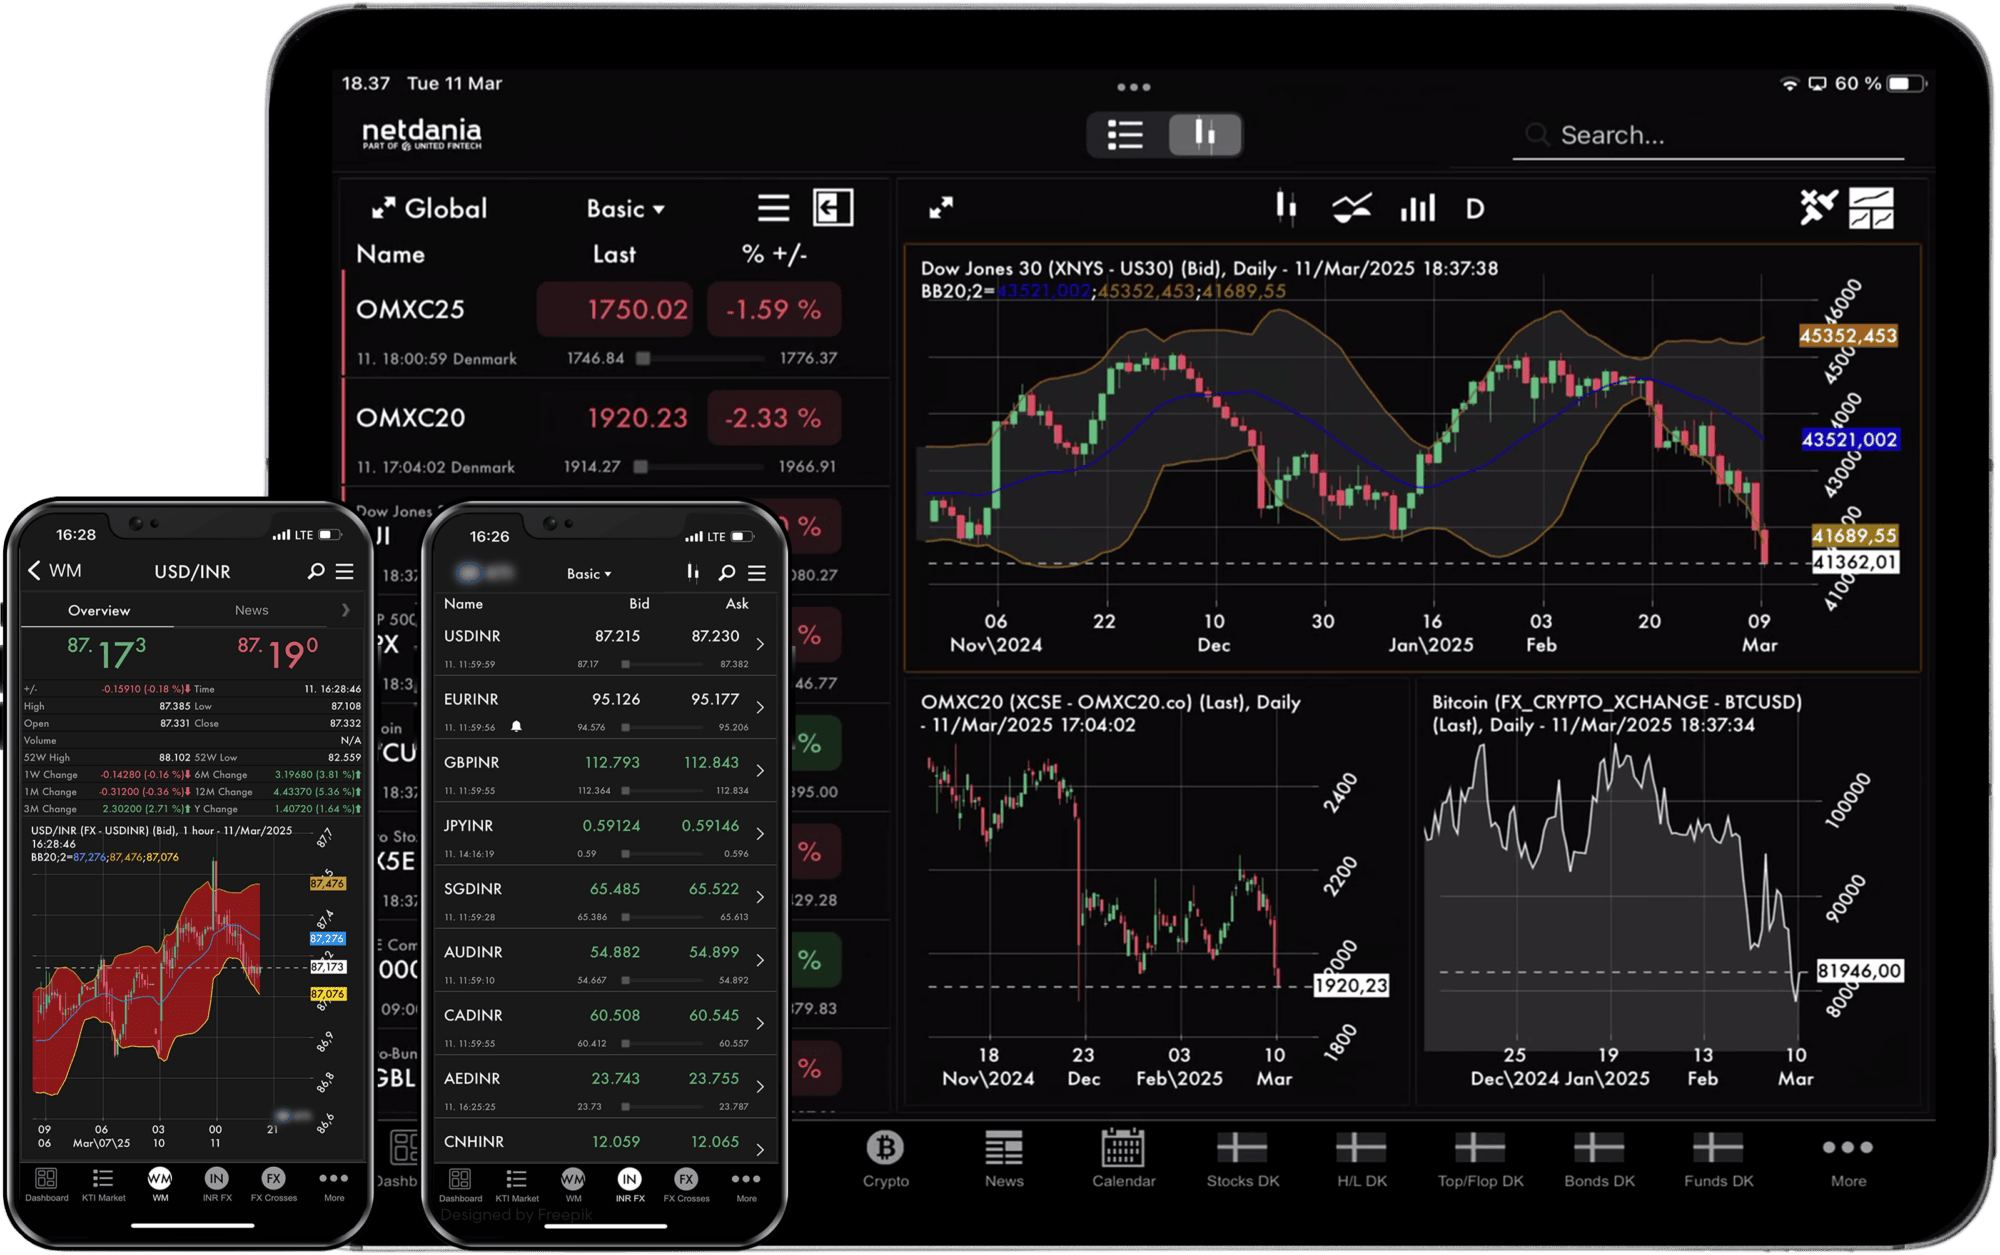Open the drawing tools icon
This screenshot has height=1255, width=2000.
tap(1817, 208)
